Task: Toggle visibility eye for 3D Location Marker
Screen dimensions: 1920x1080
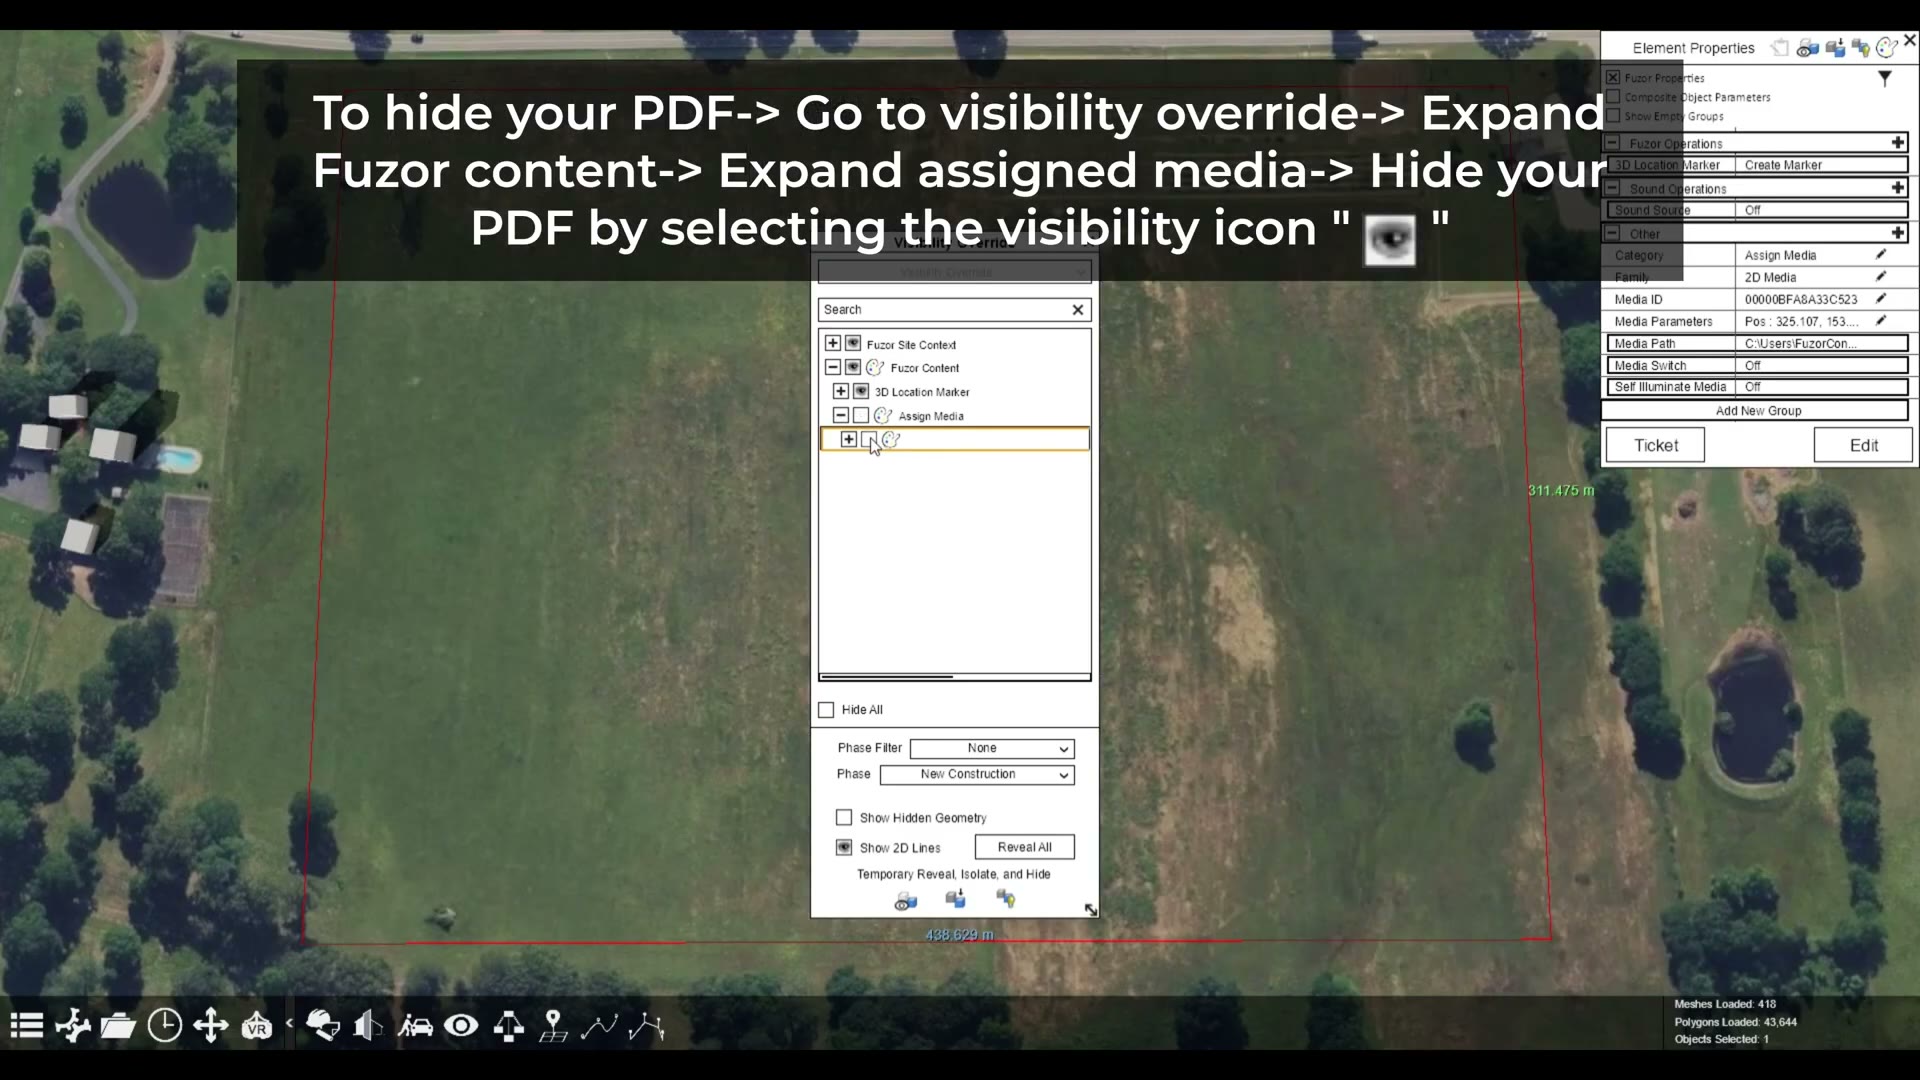Action: [861, 391]
